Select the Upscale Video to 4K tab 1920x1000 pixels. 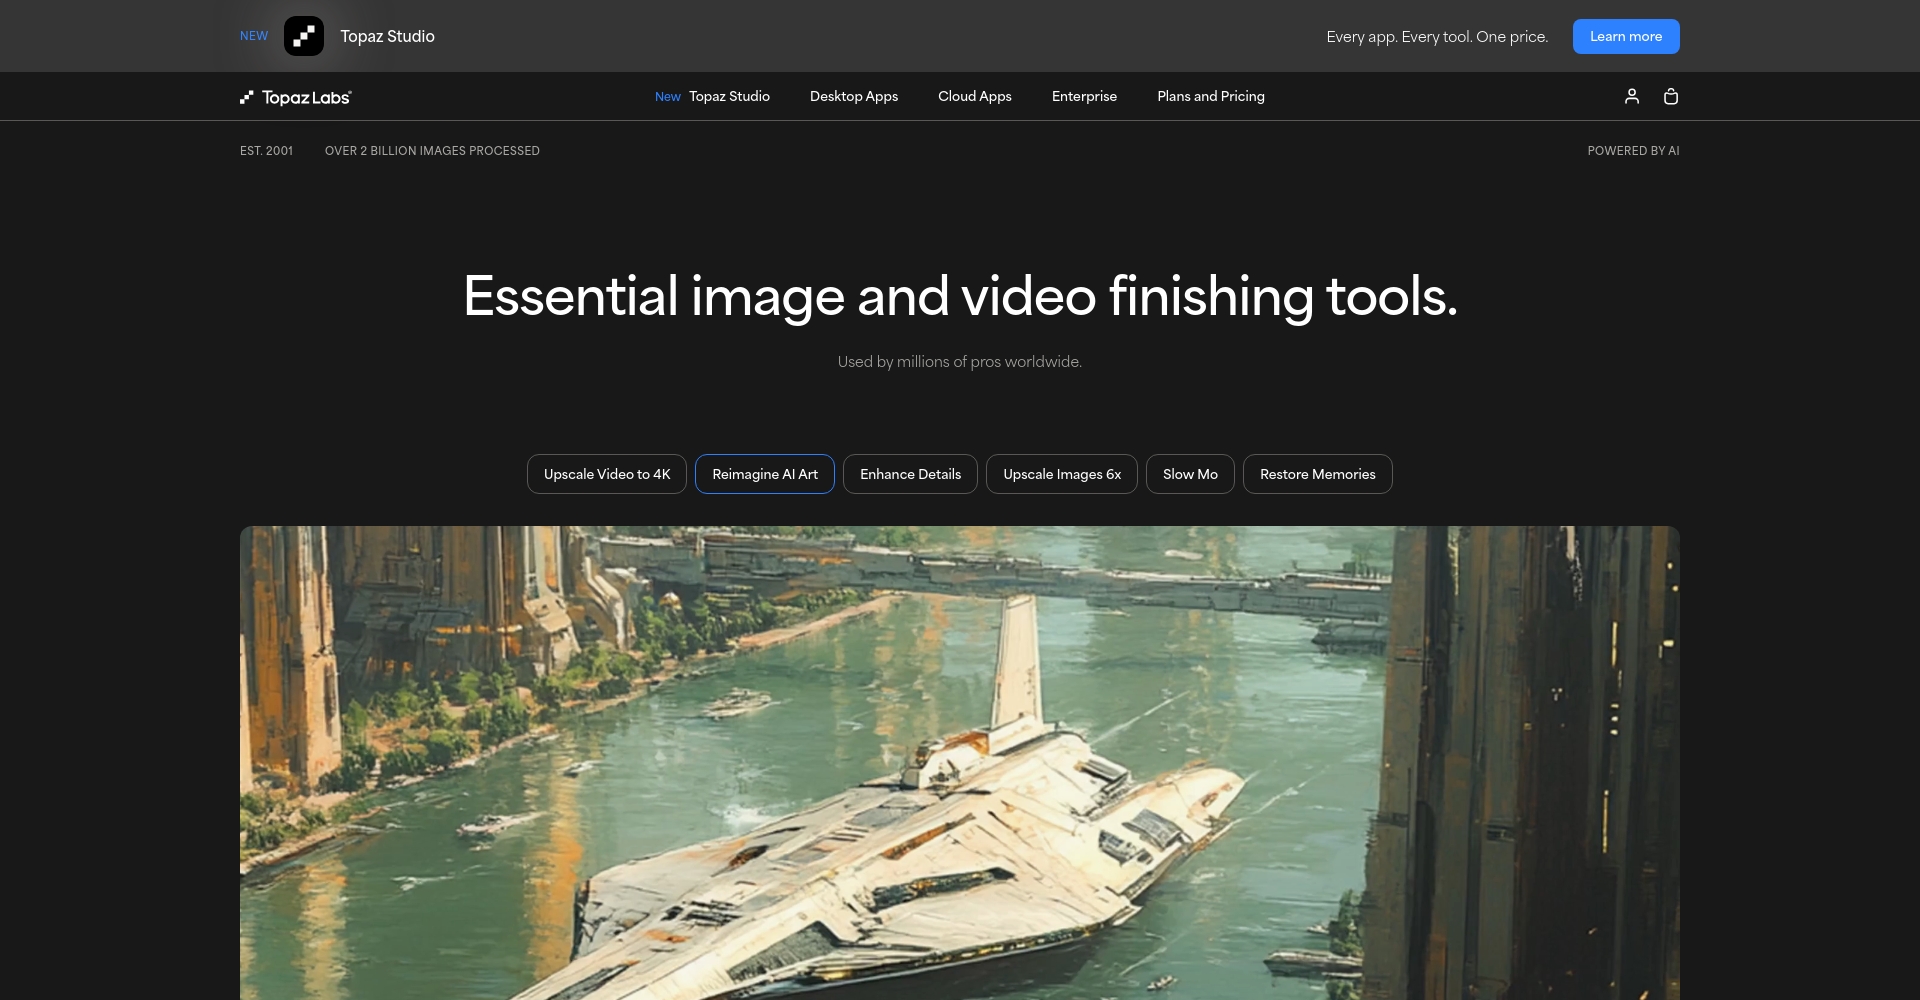click(606, 474)
